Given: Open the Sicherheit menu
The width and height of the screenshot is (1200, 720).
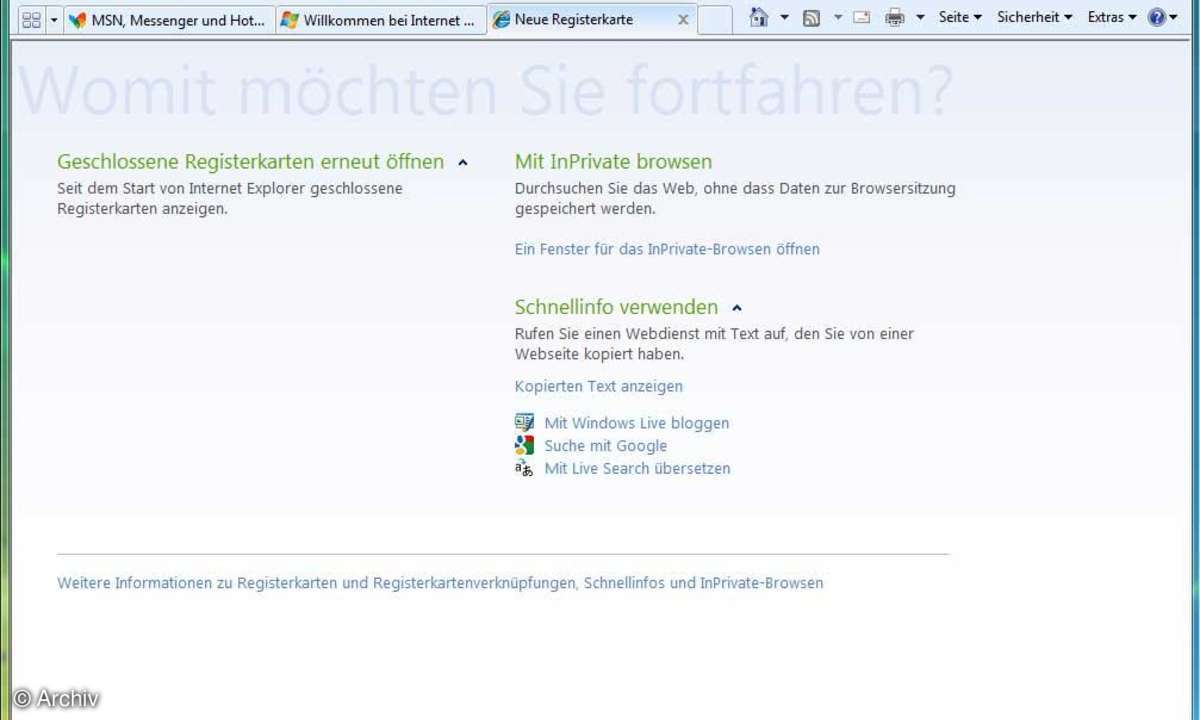Looking at the screenshot, I should coord(1035,17).
